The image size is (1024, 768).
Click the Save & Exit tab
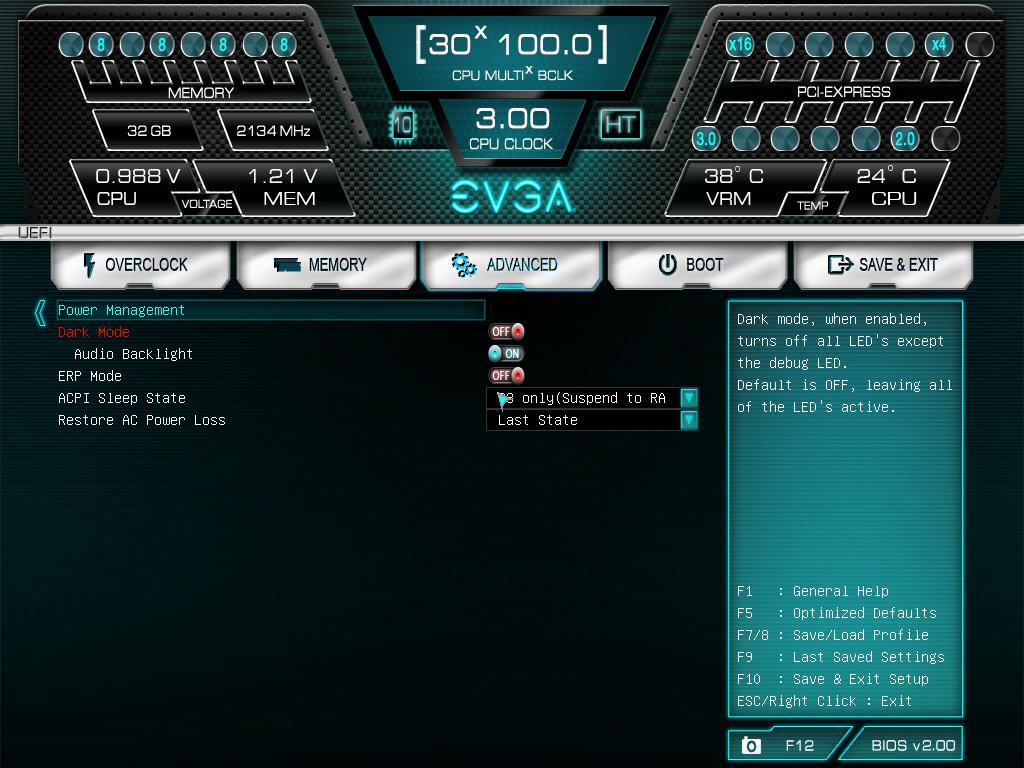tap(883, 265)
